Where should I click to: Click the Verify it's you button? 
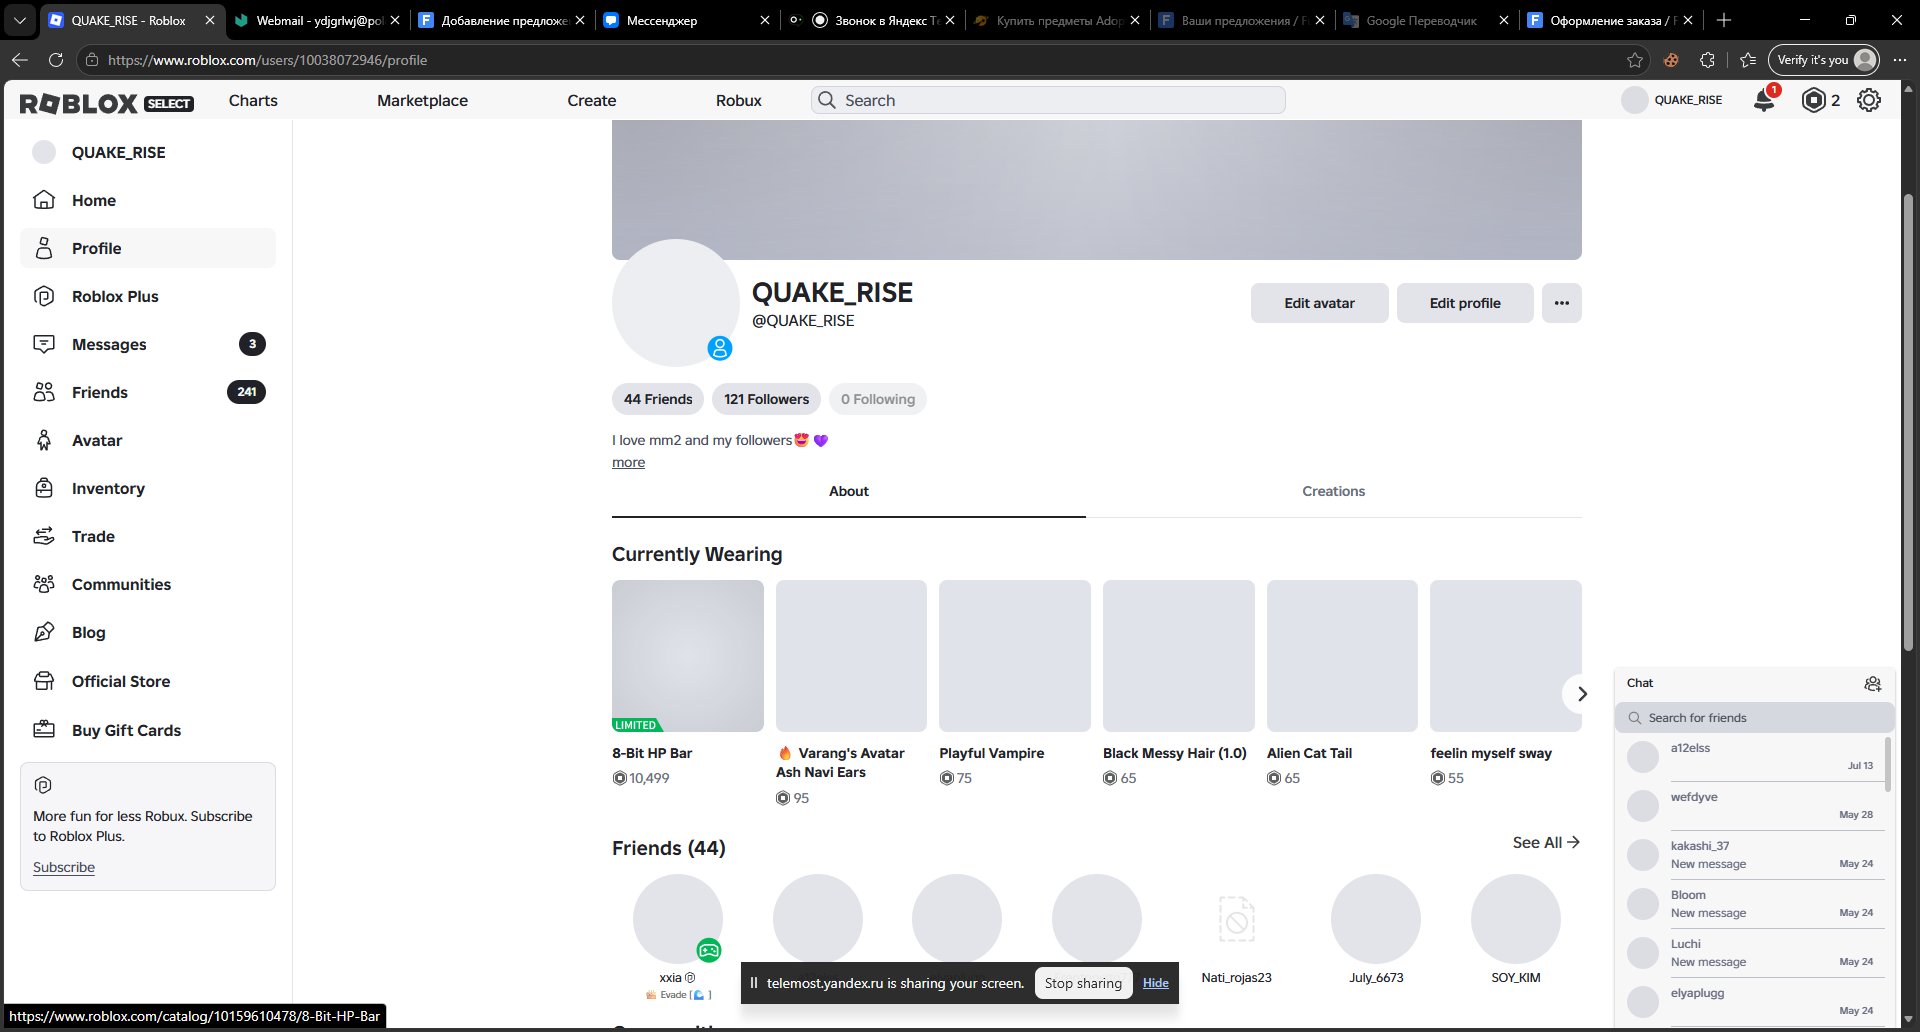[1823, 60]
